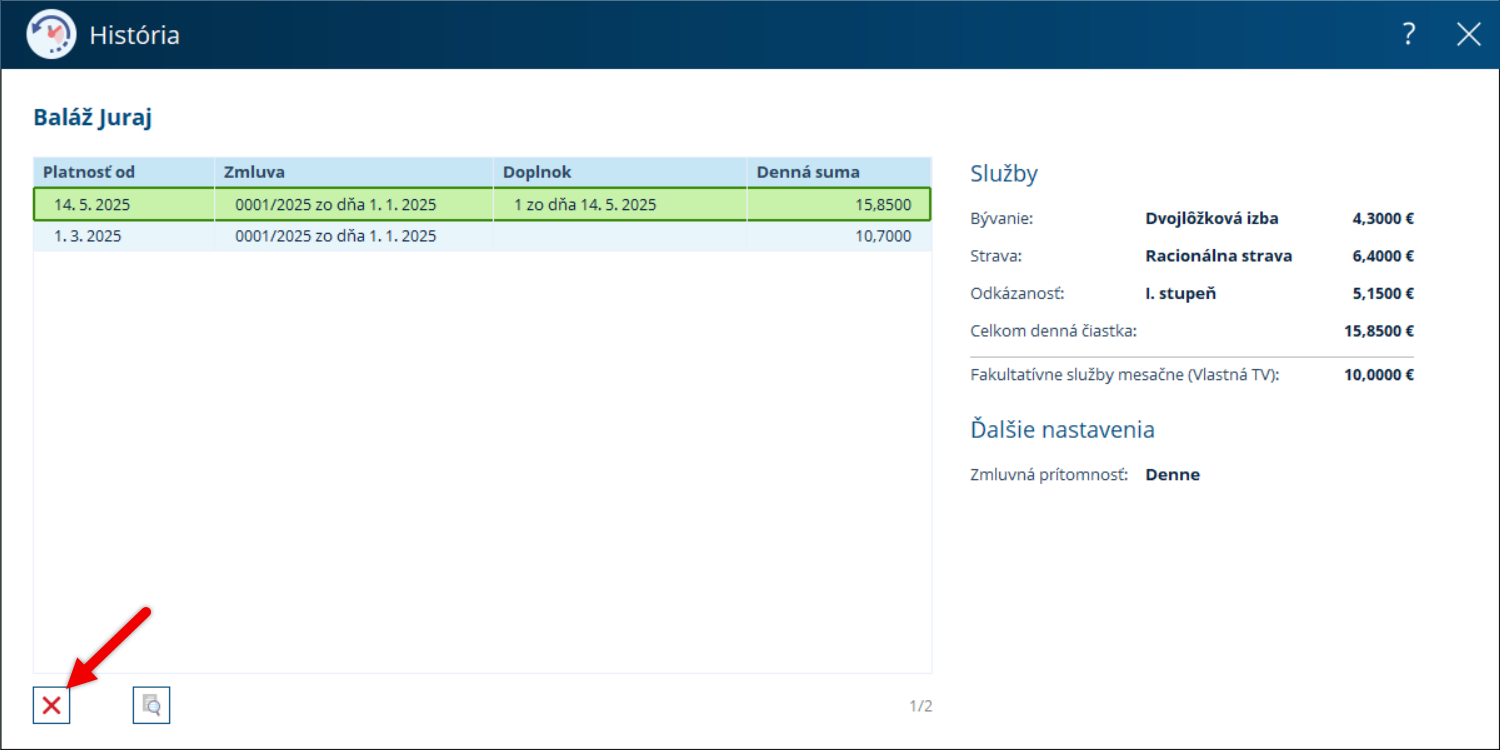Click Zmluva cell in the 15,8500 row
Screen dimensions: 1500x750
click(354, 204)
